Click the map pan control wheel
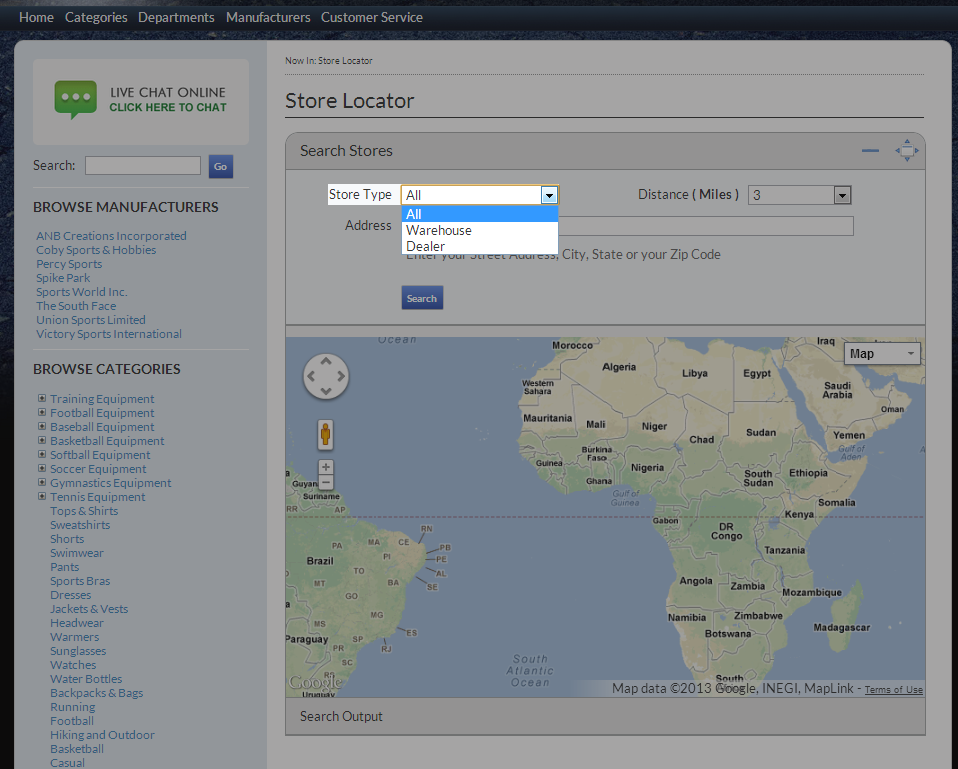The image size is (958, 769). click(326, 377)
